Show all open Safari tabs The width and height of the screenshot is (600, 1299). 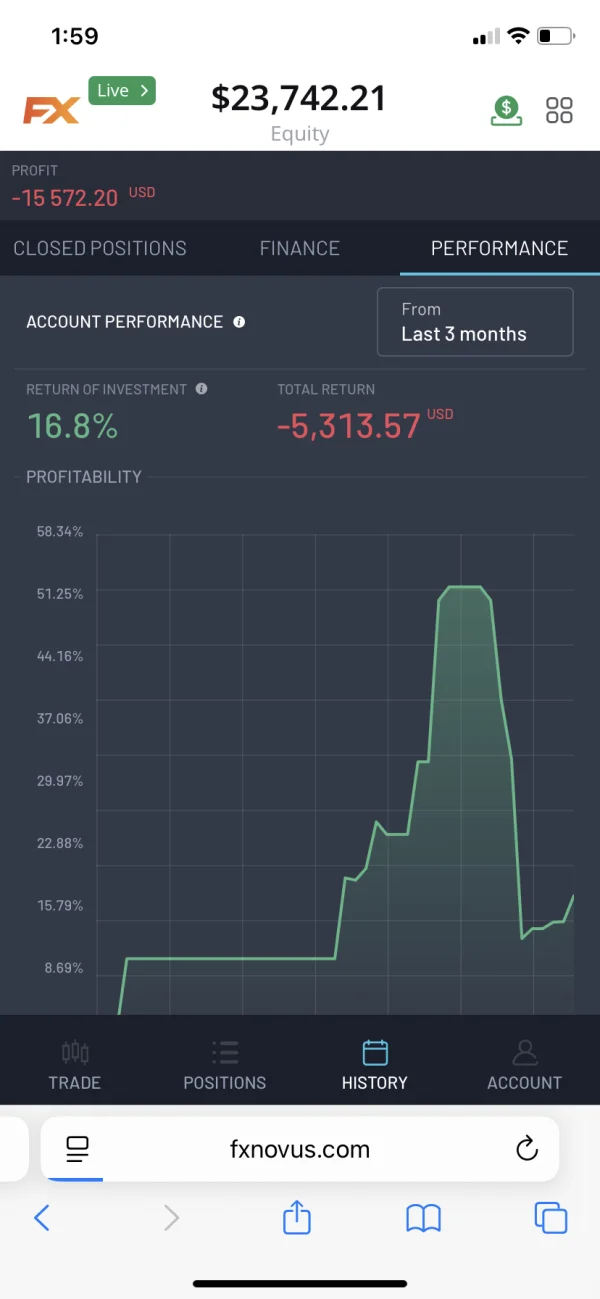click(550, 1217)
